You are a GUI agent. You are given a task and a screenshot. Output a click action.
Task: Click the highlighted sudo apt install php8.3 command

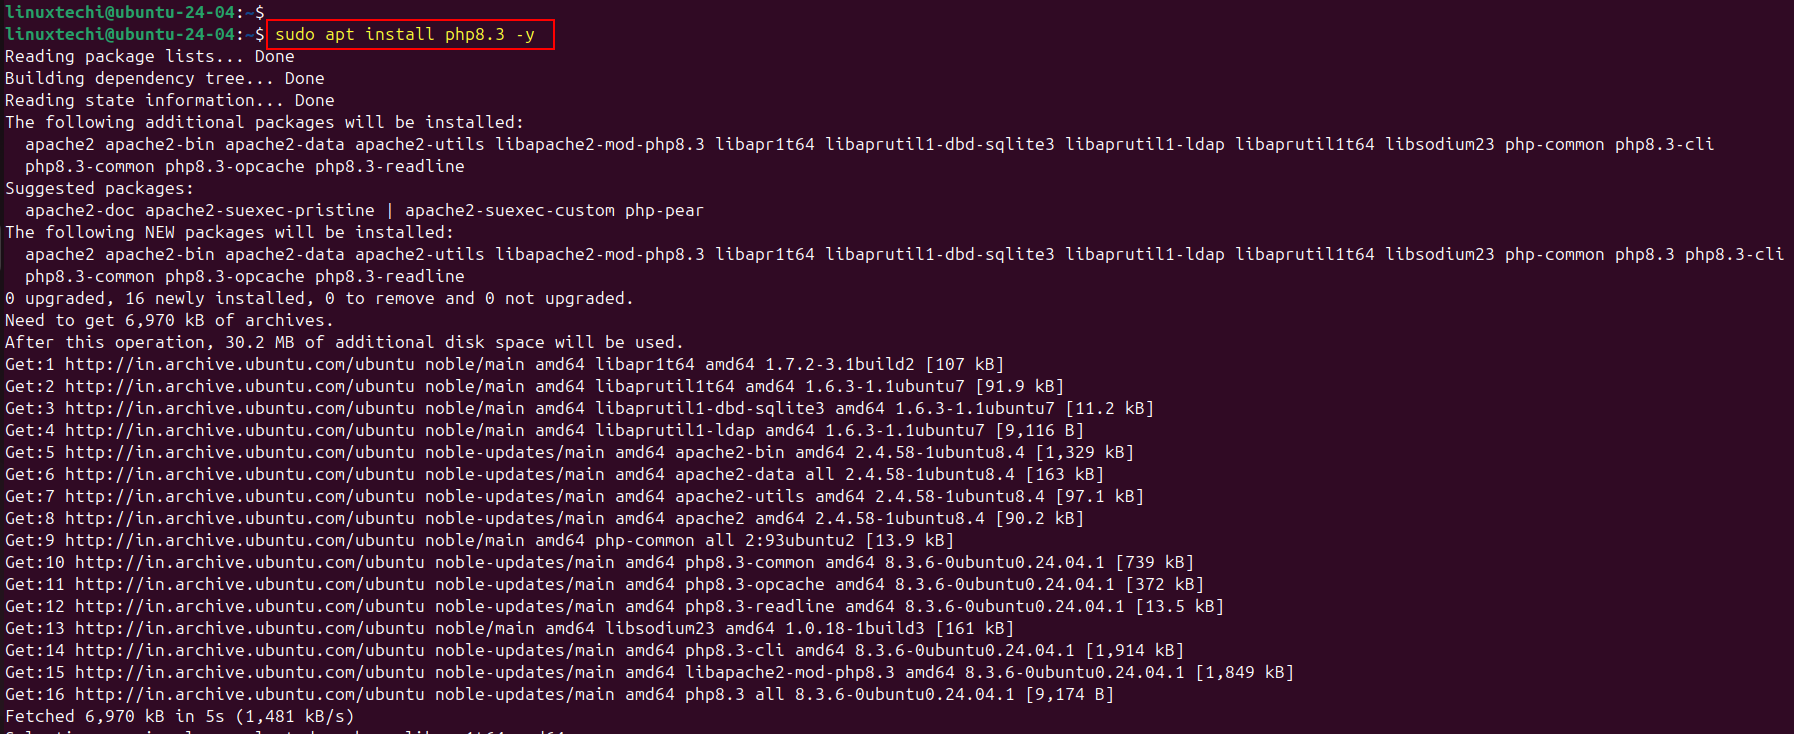coord(405,35)
